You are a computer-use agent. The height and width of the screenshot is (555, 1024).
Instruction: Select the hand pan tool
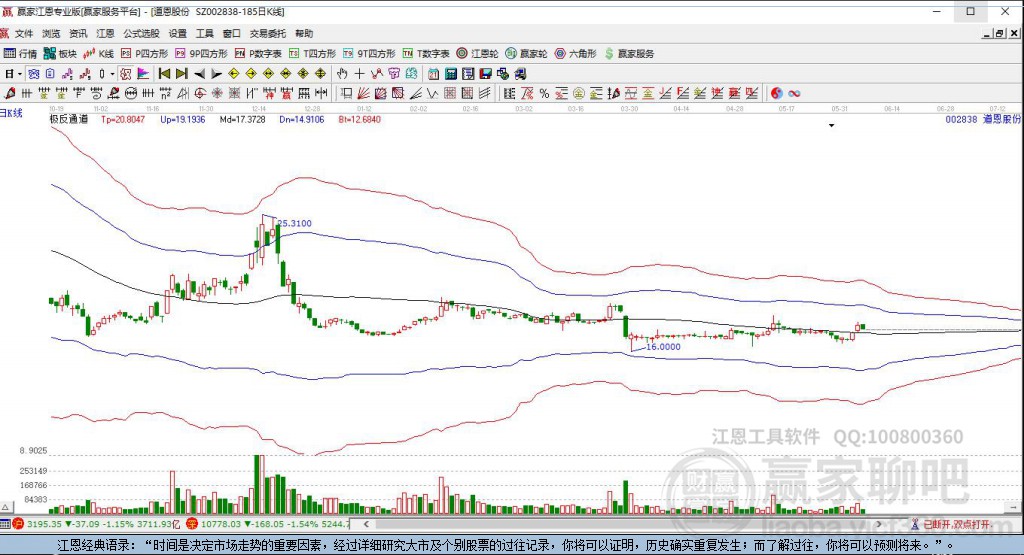(342, 74)
